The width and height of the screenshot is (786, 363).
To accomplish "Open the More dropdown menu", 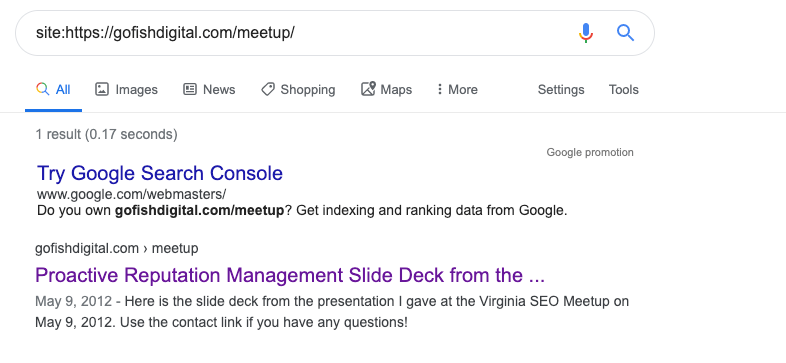I will tap(457, 89).
